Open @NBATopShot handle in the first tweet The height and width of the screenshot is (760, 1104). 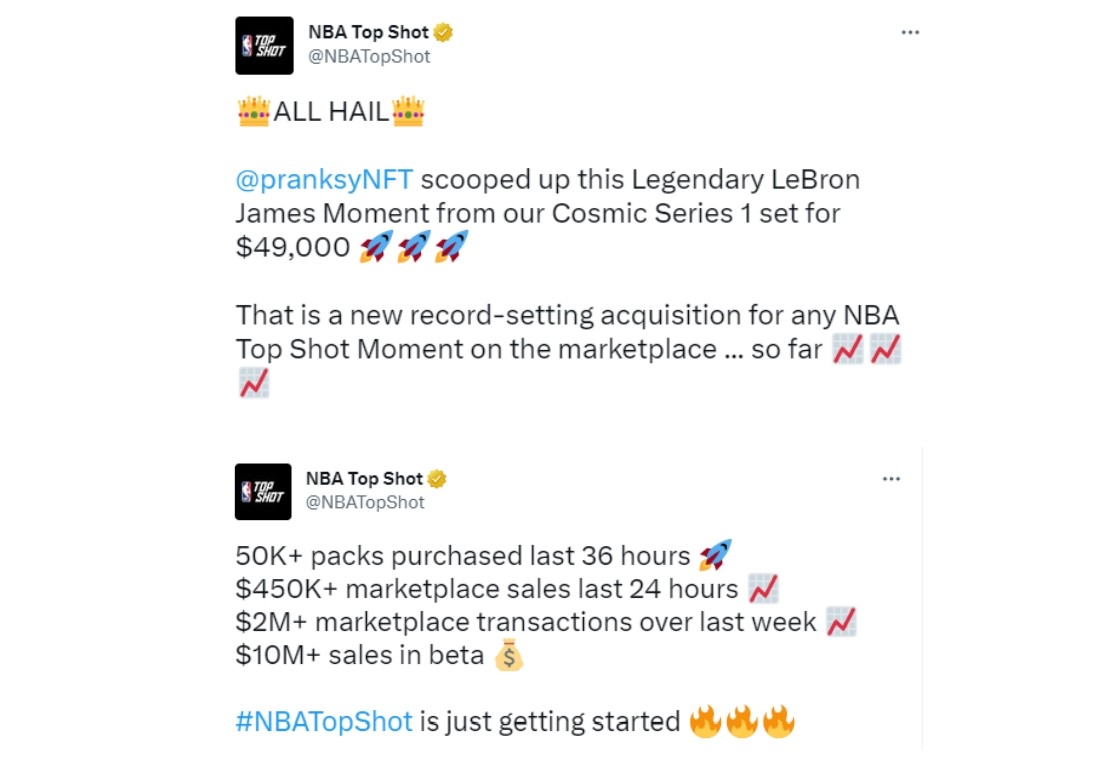[x=369, y=57]
